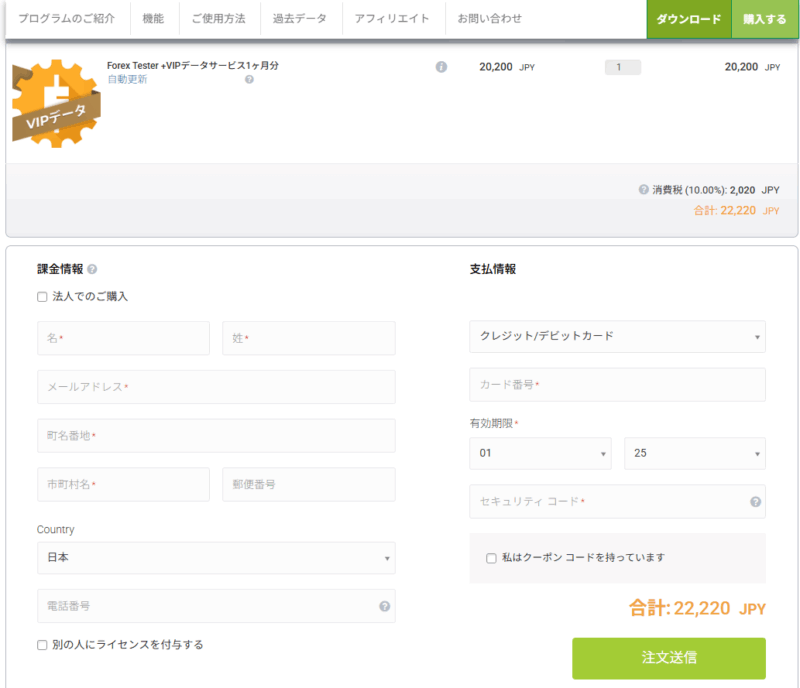Open the expiry month dropdown showing 01
Screen dimensions: 800x688
(540, 453)
